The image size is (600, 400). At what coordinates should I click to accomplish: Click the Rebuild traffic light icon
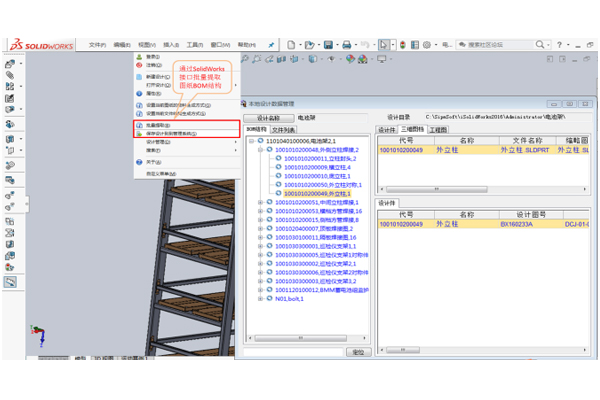point(403,45)
